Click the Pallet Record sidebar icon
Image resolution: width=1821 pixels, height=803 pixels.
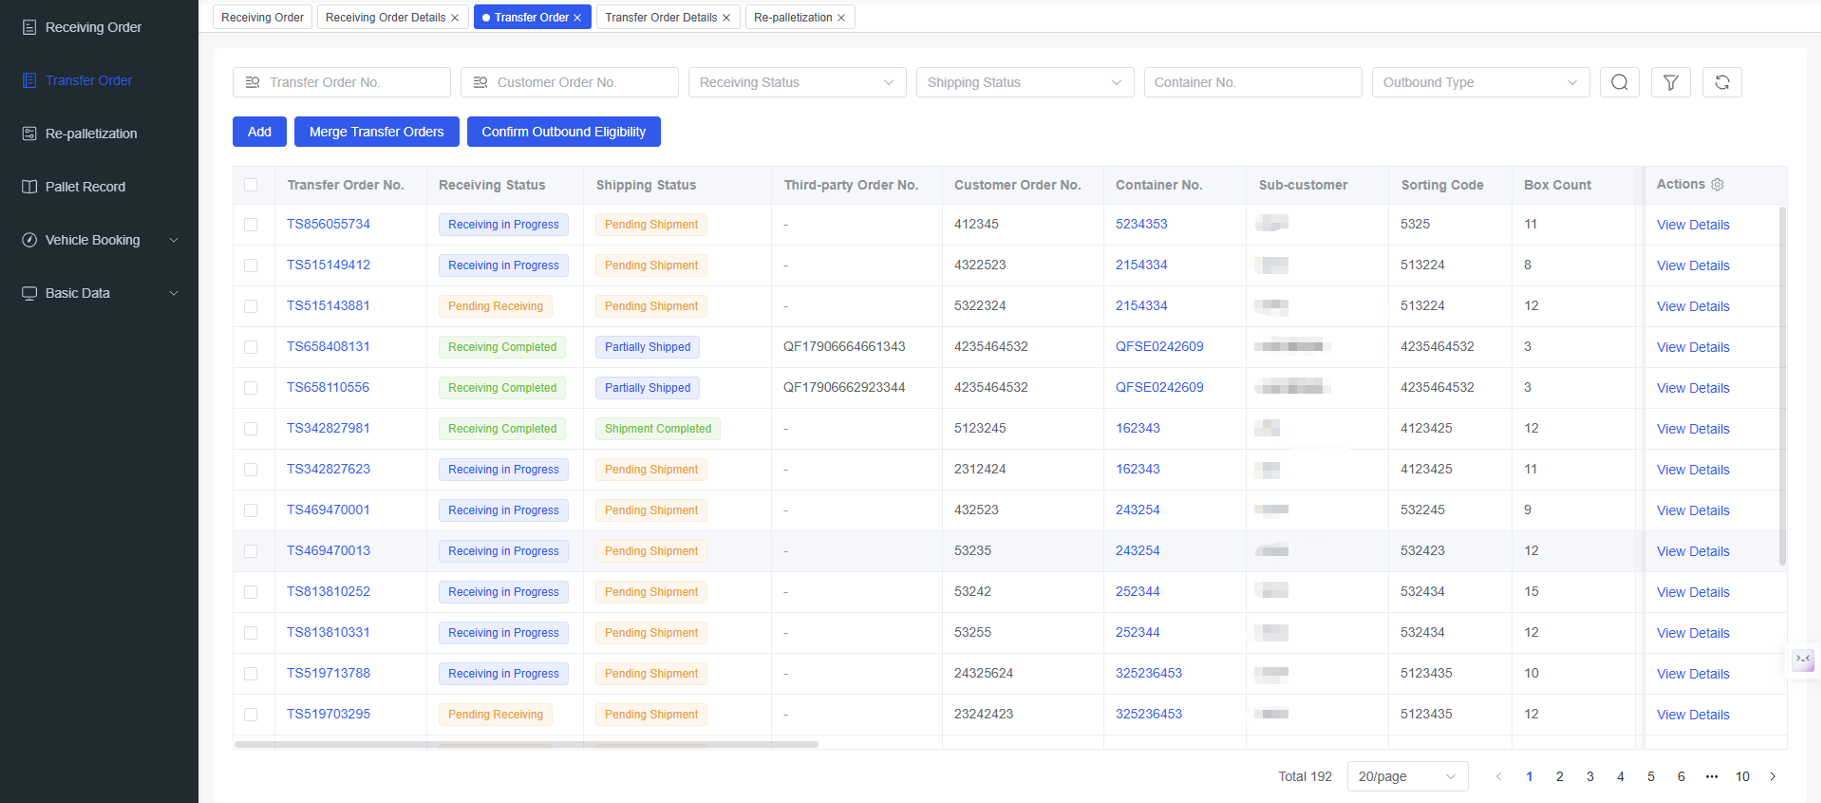pos(29,187)
